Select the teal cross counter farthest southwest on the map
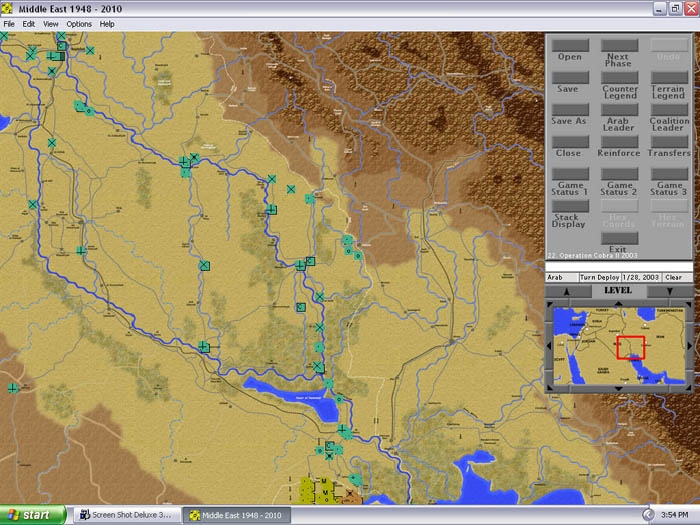Screen dimensions: 700x525 pyautogui.click(x=13, y=388)
